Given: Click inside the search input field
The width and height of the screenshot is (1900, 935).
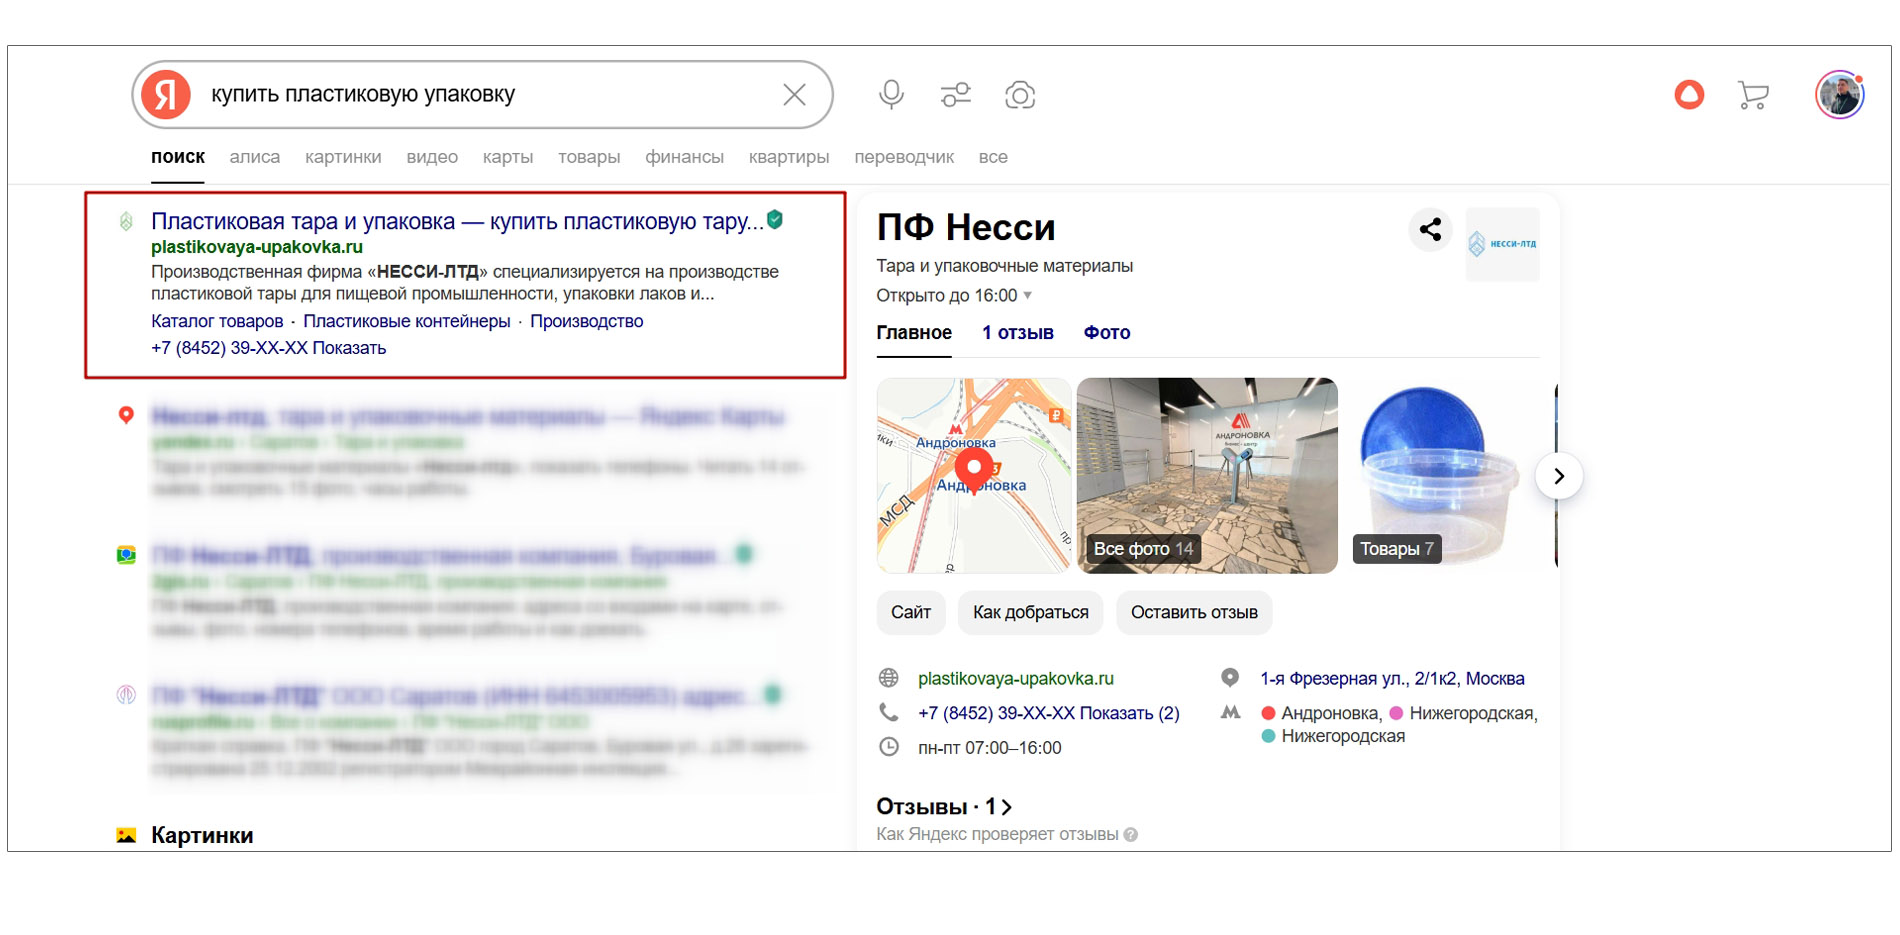Looking at the screenshot, I should (x=480, y=95).
